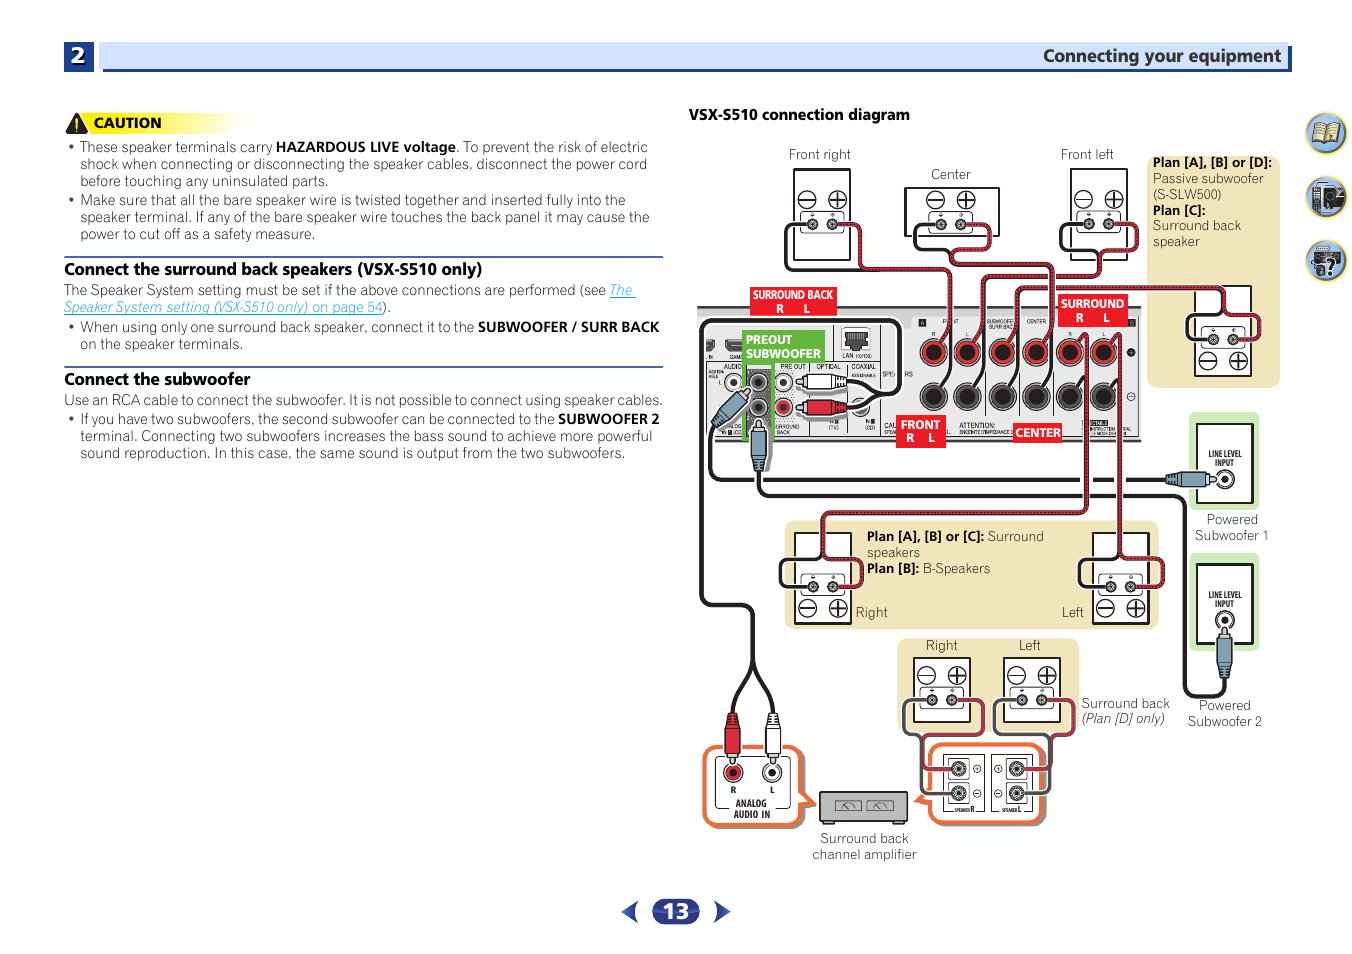This screenshot has width=1352, height=954.
Task: Open the help question-mark icon
Action: (1326, 261)
